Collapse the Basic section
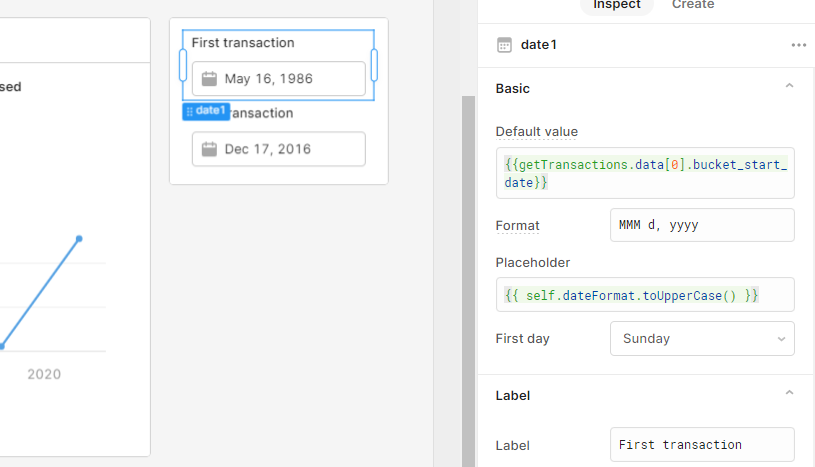The height and width of the screenshot is (467, 815). [789, 88]
